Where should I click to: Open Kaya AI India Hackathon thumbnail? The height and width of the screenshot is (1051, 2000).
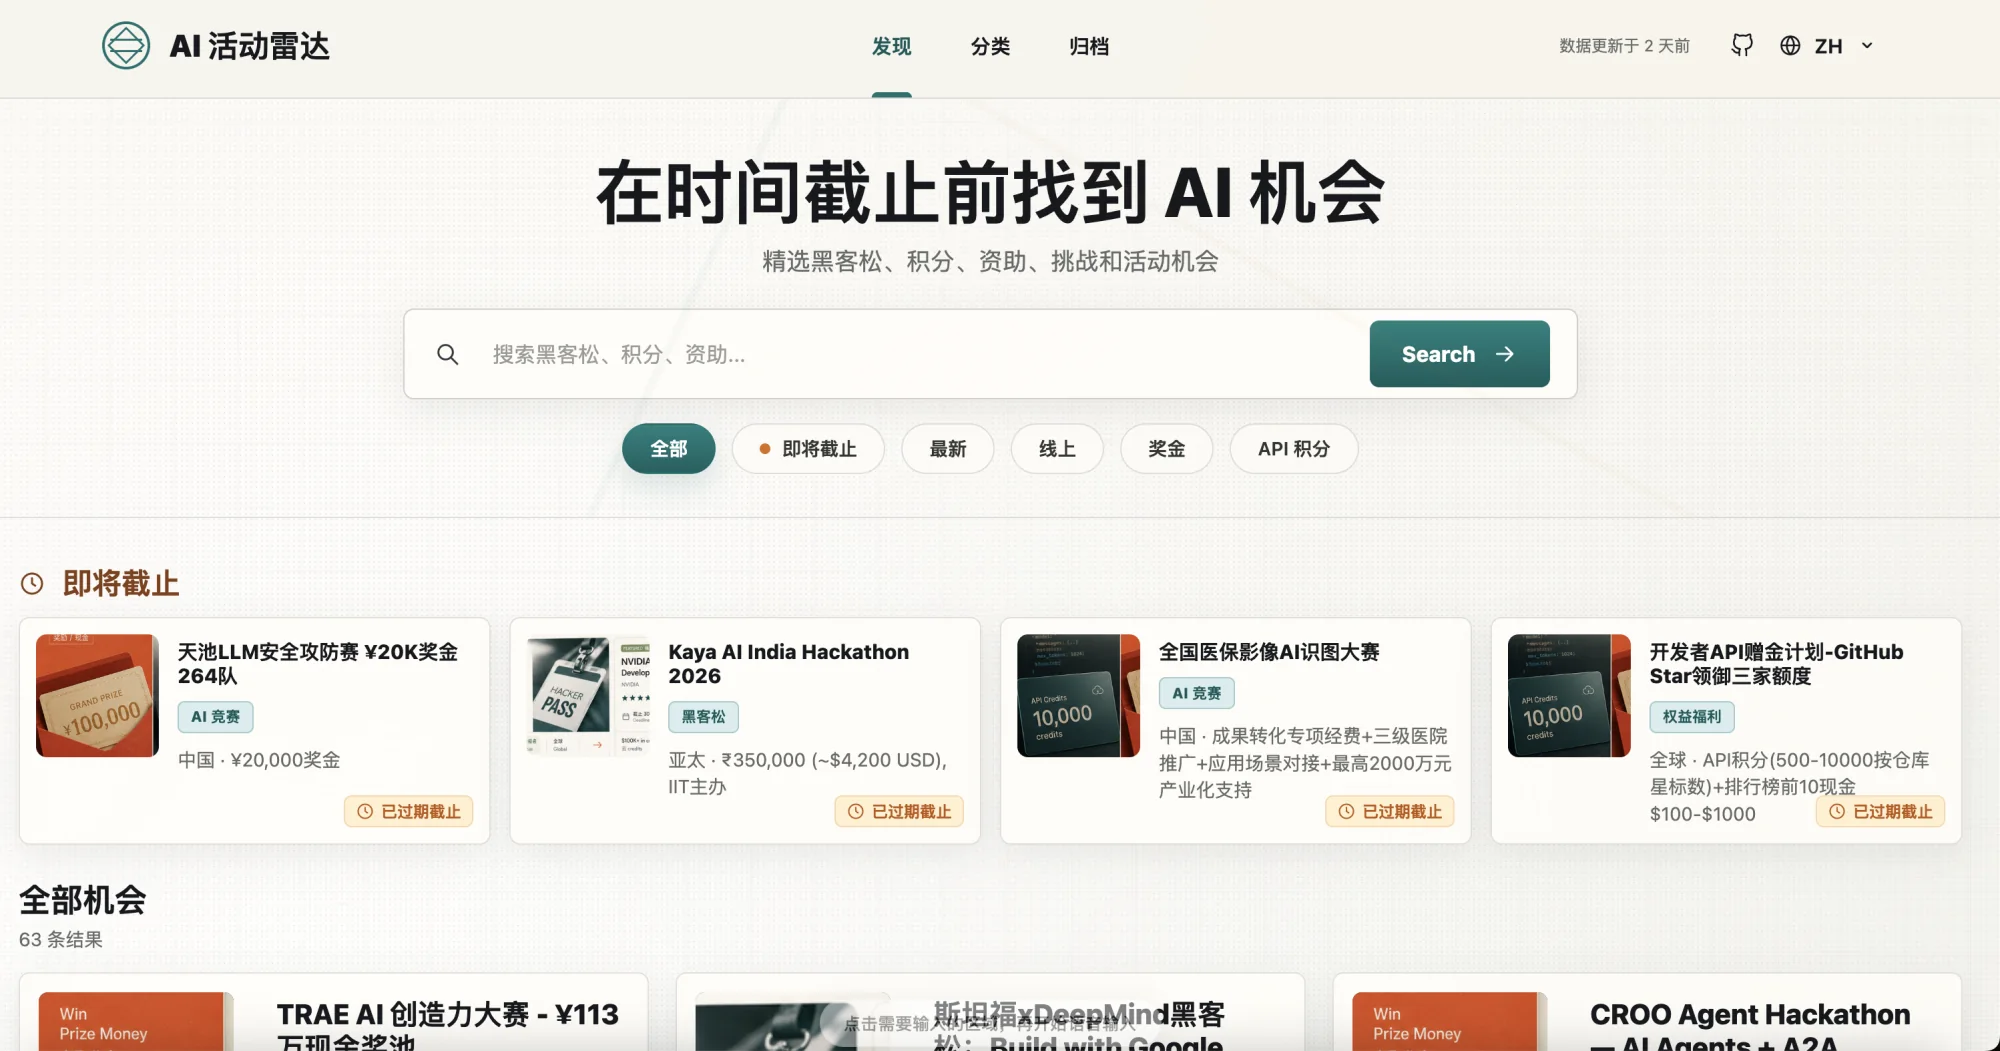pos(588,695)
